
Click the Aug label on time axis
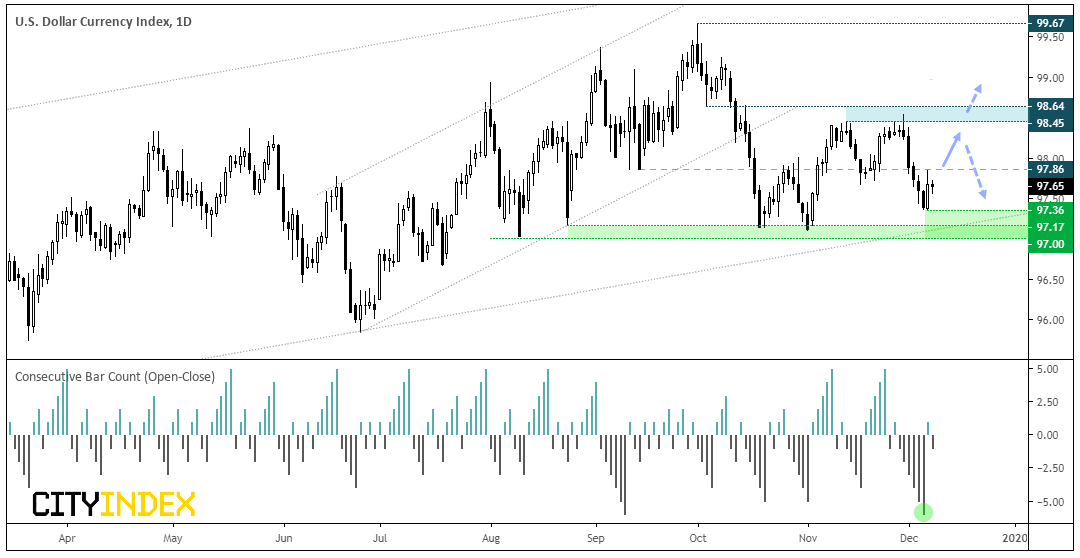coord(490,536)
